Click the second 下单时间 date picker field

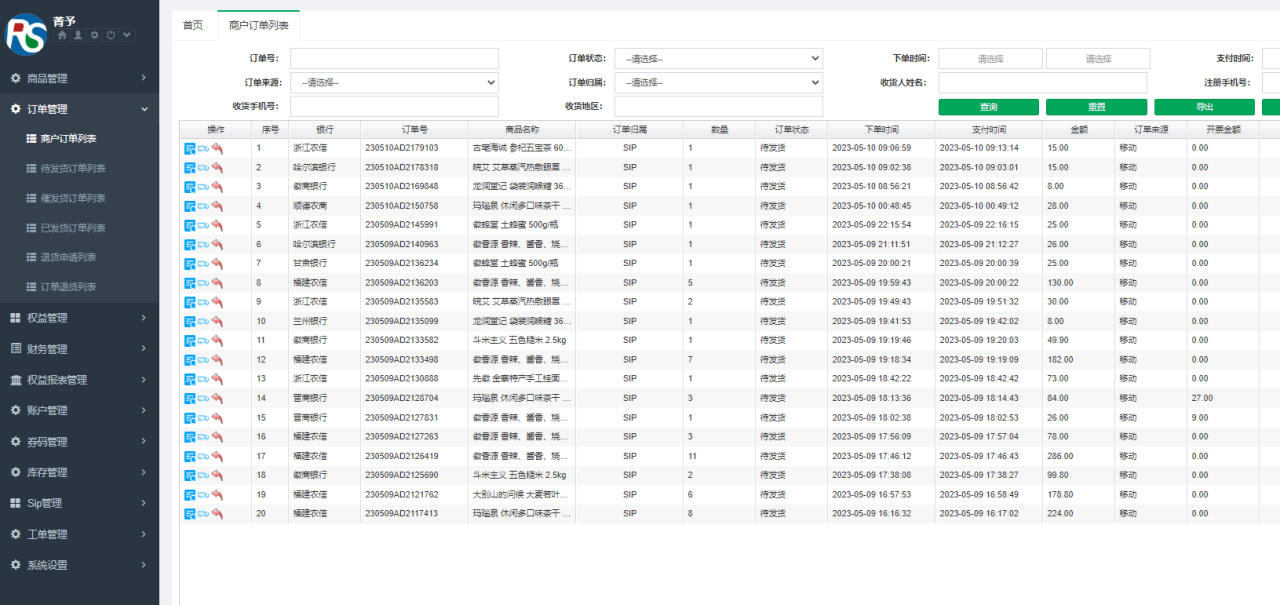point(1098,58)
